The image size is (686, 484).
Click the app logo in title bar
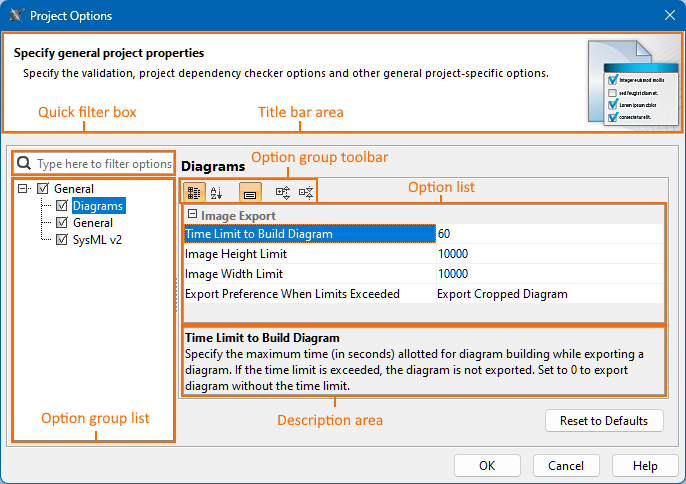(x=15, y=15)
